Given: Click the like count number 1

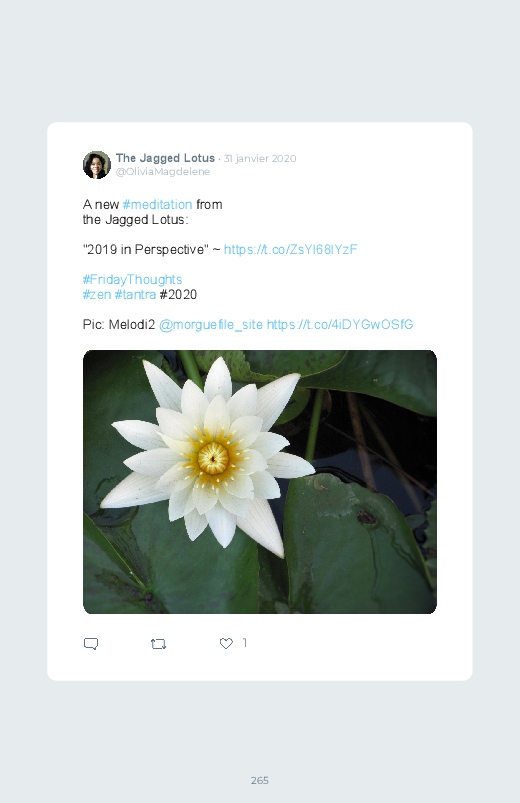Looking at the screenshot, I should (245, 643).
